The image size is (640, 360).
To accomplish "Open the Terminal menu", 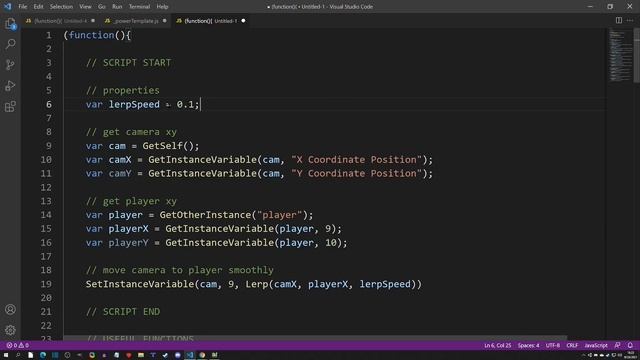I will (x=139, y=7).
